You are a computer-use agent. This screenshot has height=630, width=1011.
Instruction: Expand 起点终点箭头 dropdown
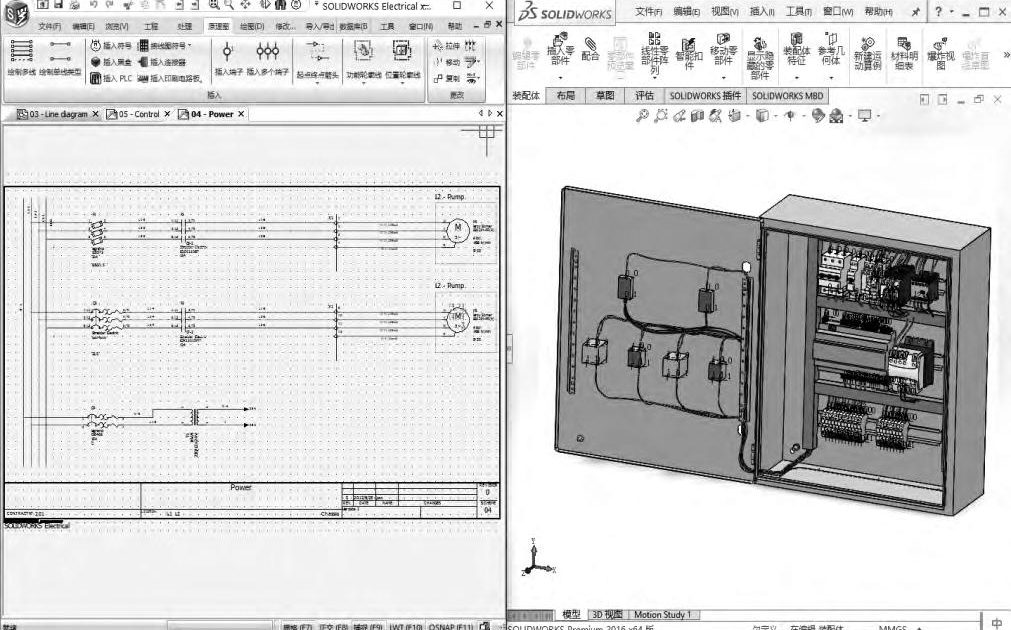[317, 84]
